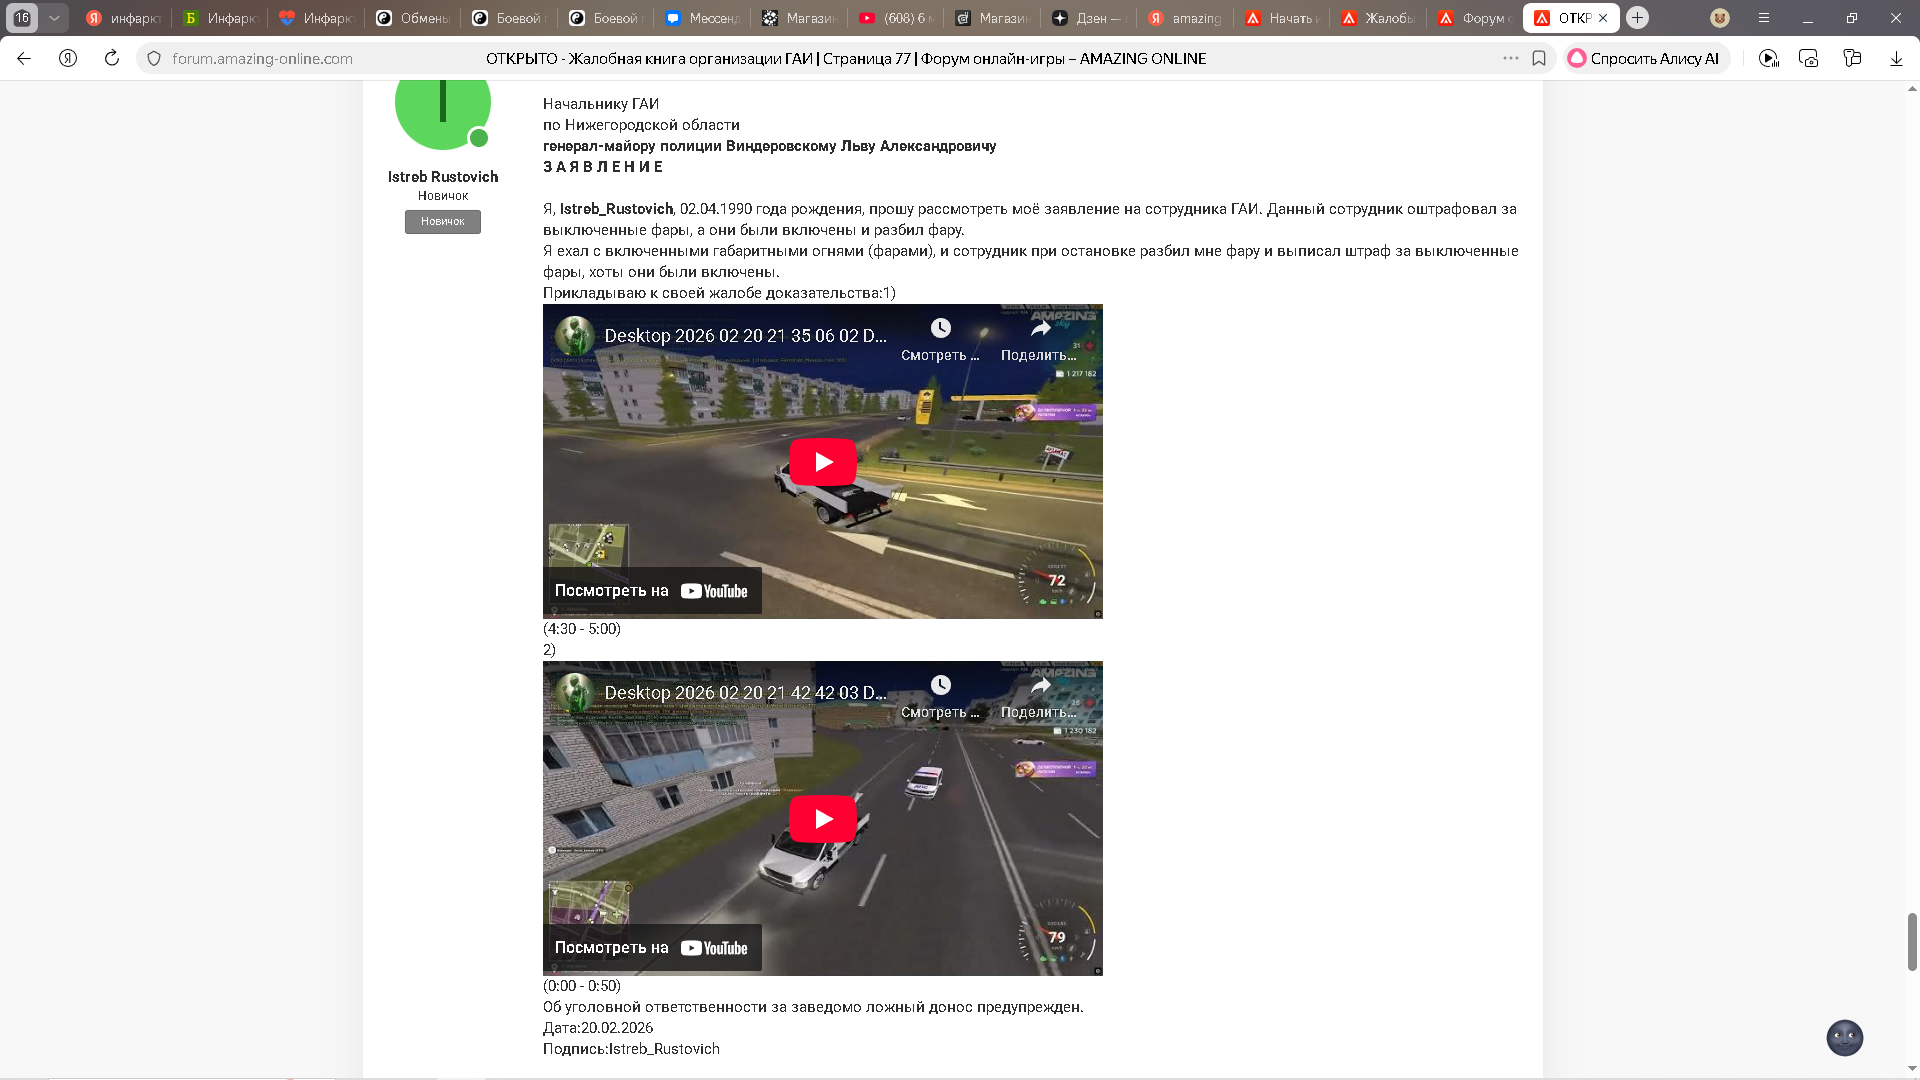The height and width of the screenshot is (1080, 1920).
Task: Click the page reload icon
Action: click(x=112, y=58)
